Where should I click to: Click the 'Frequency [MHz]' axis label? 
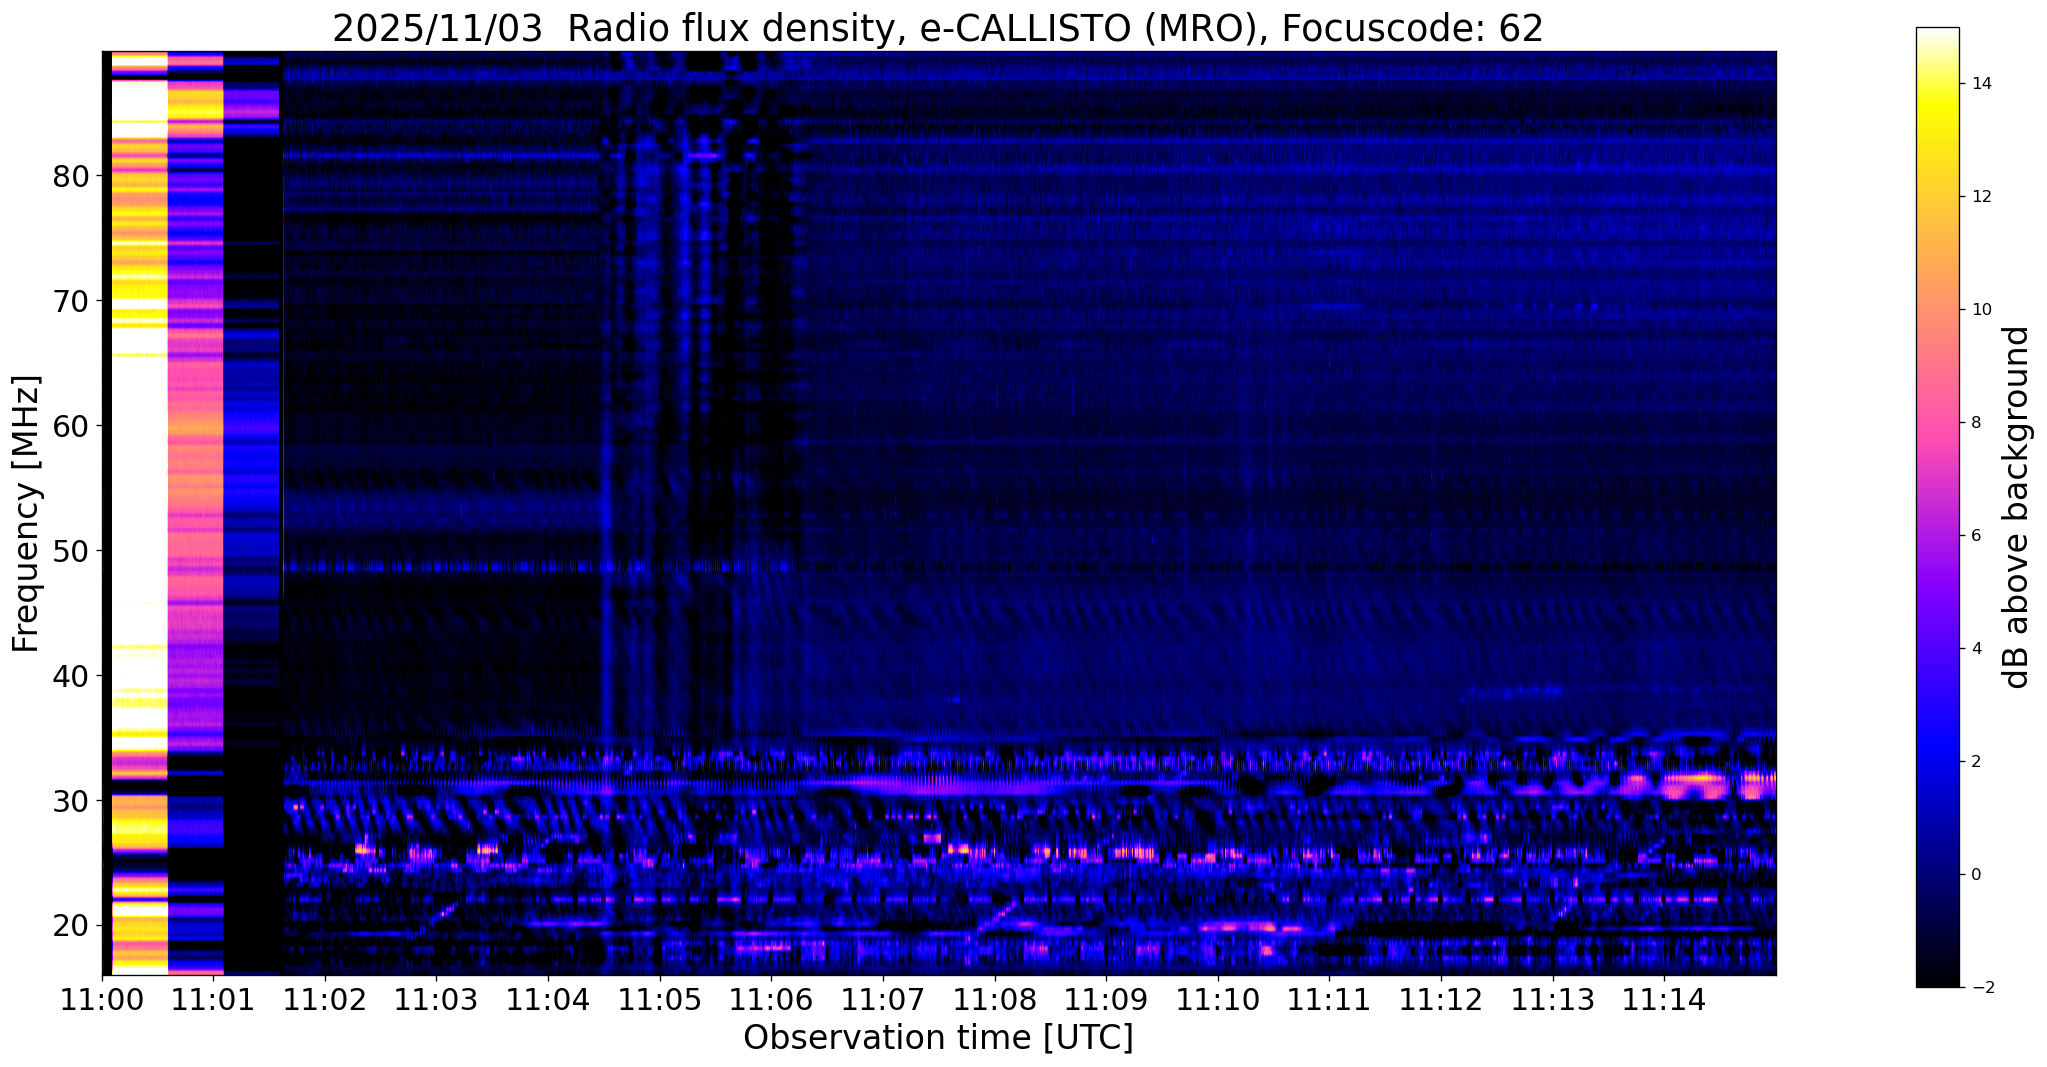click(27, 514)
